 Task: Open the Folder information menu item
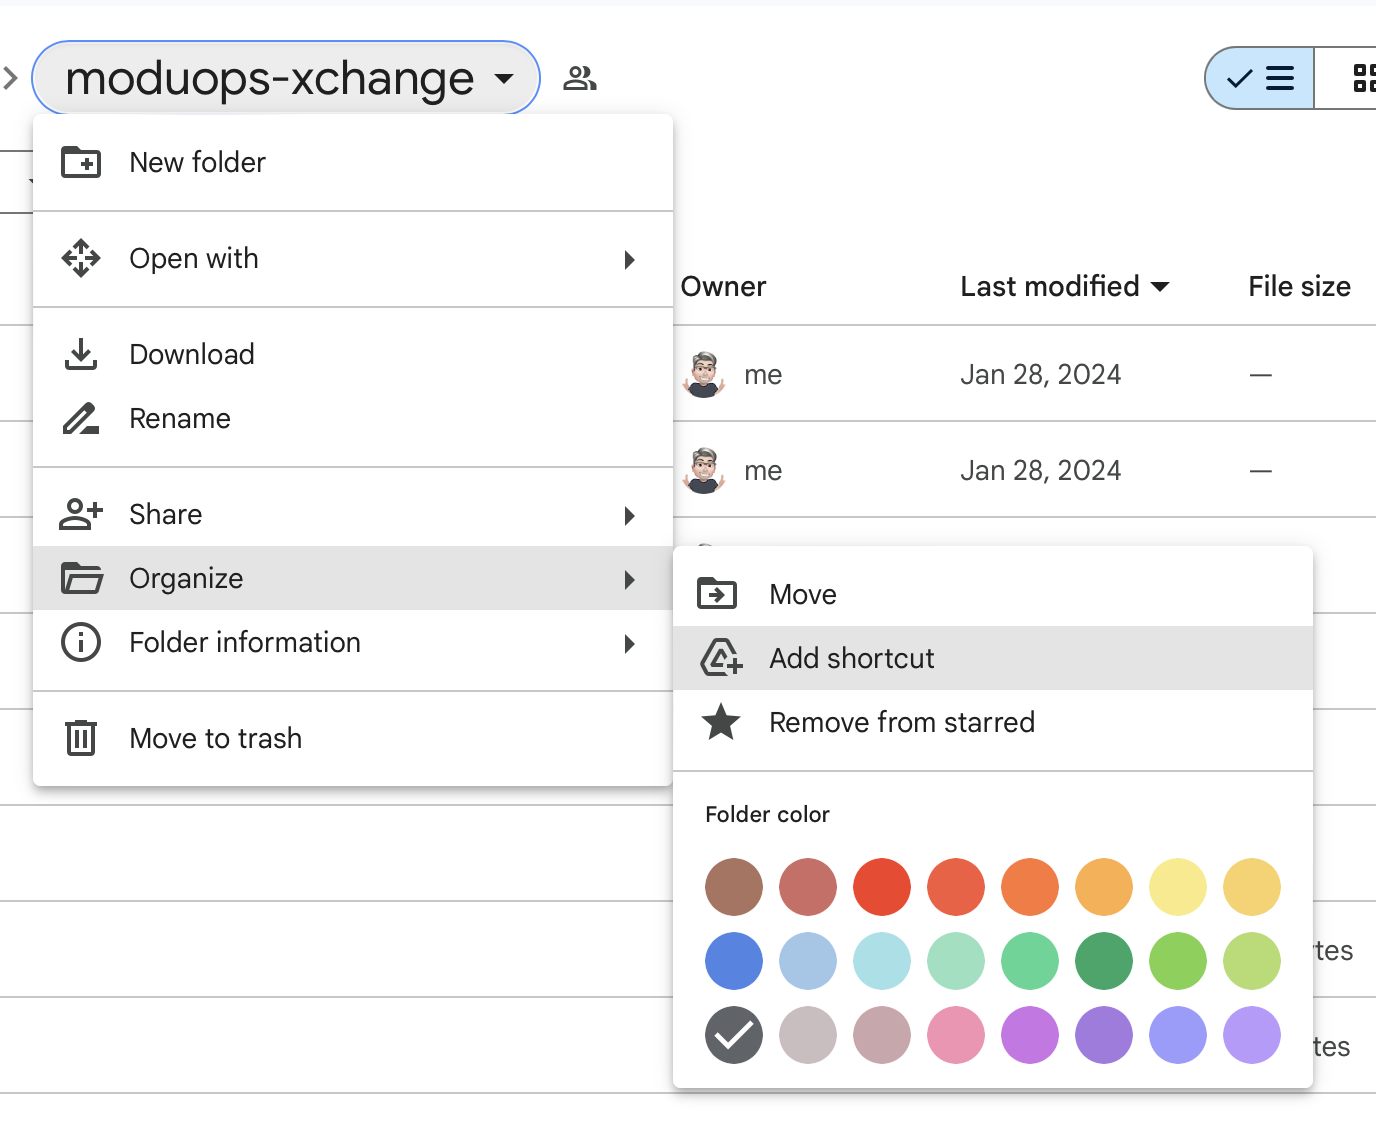(245, 643)
